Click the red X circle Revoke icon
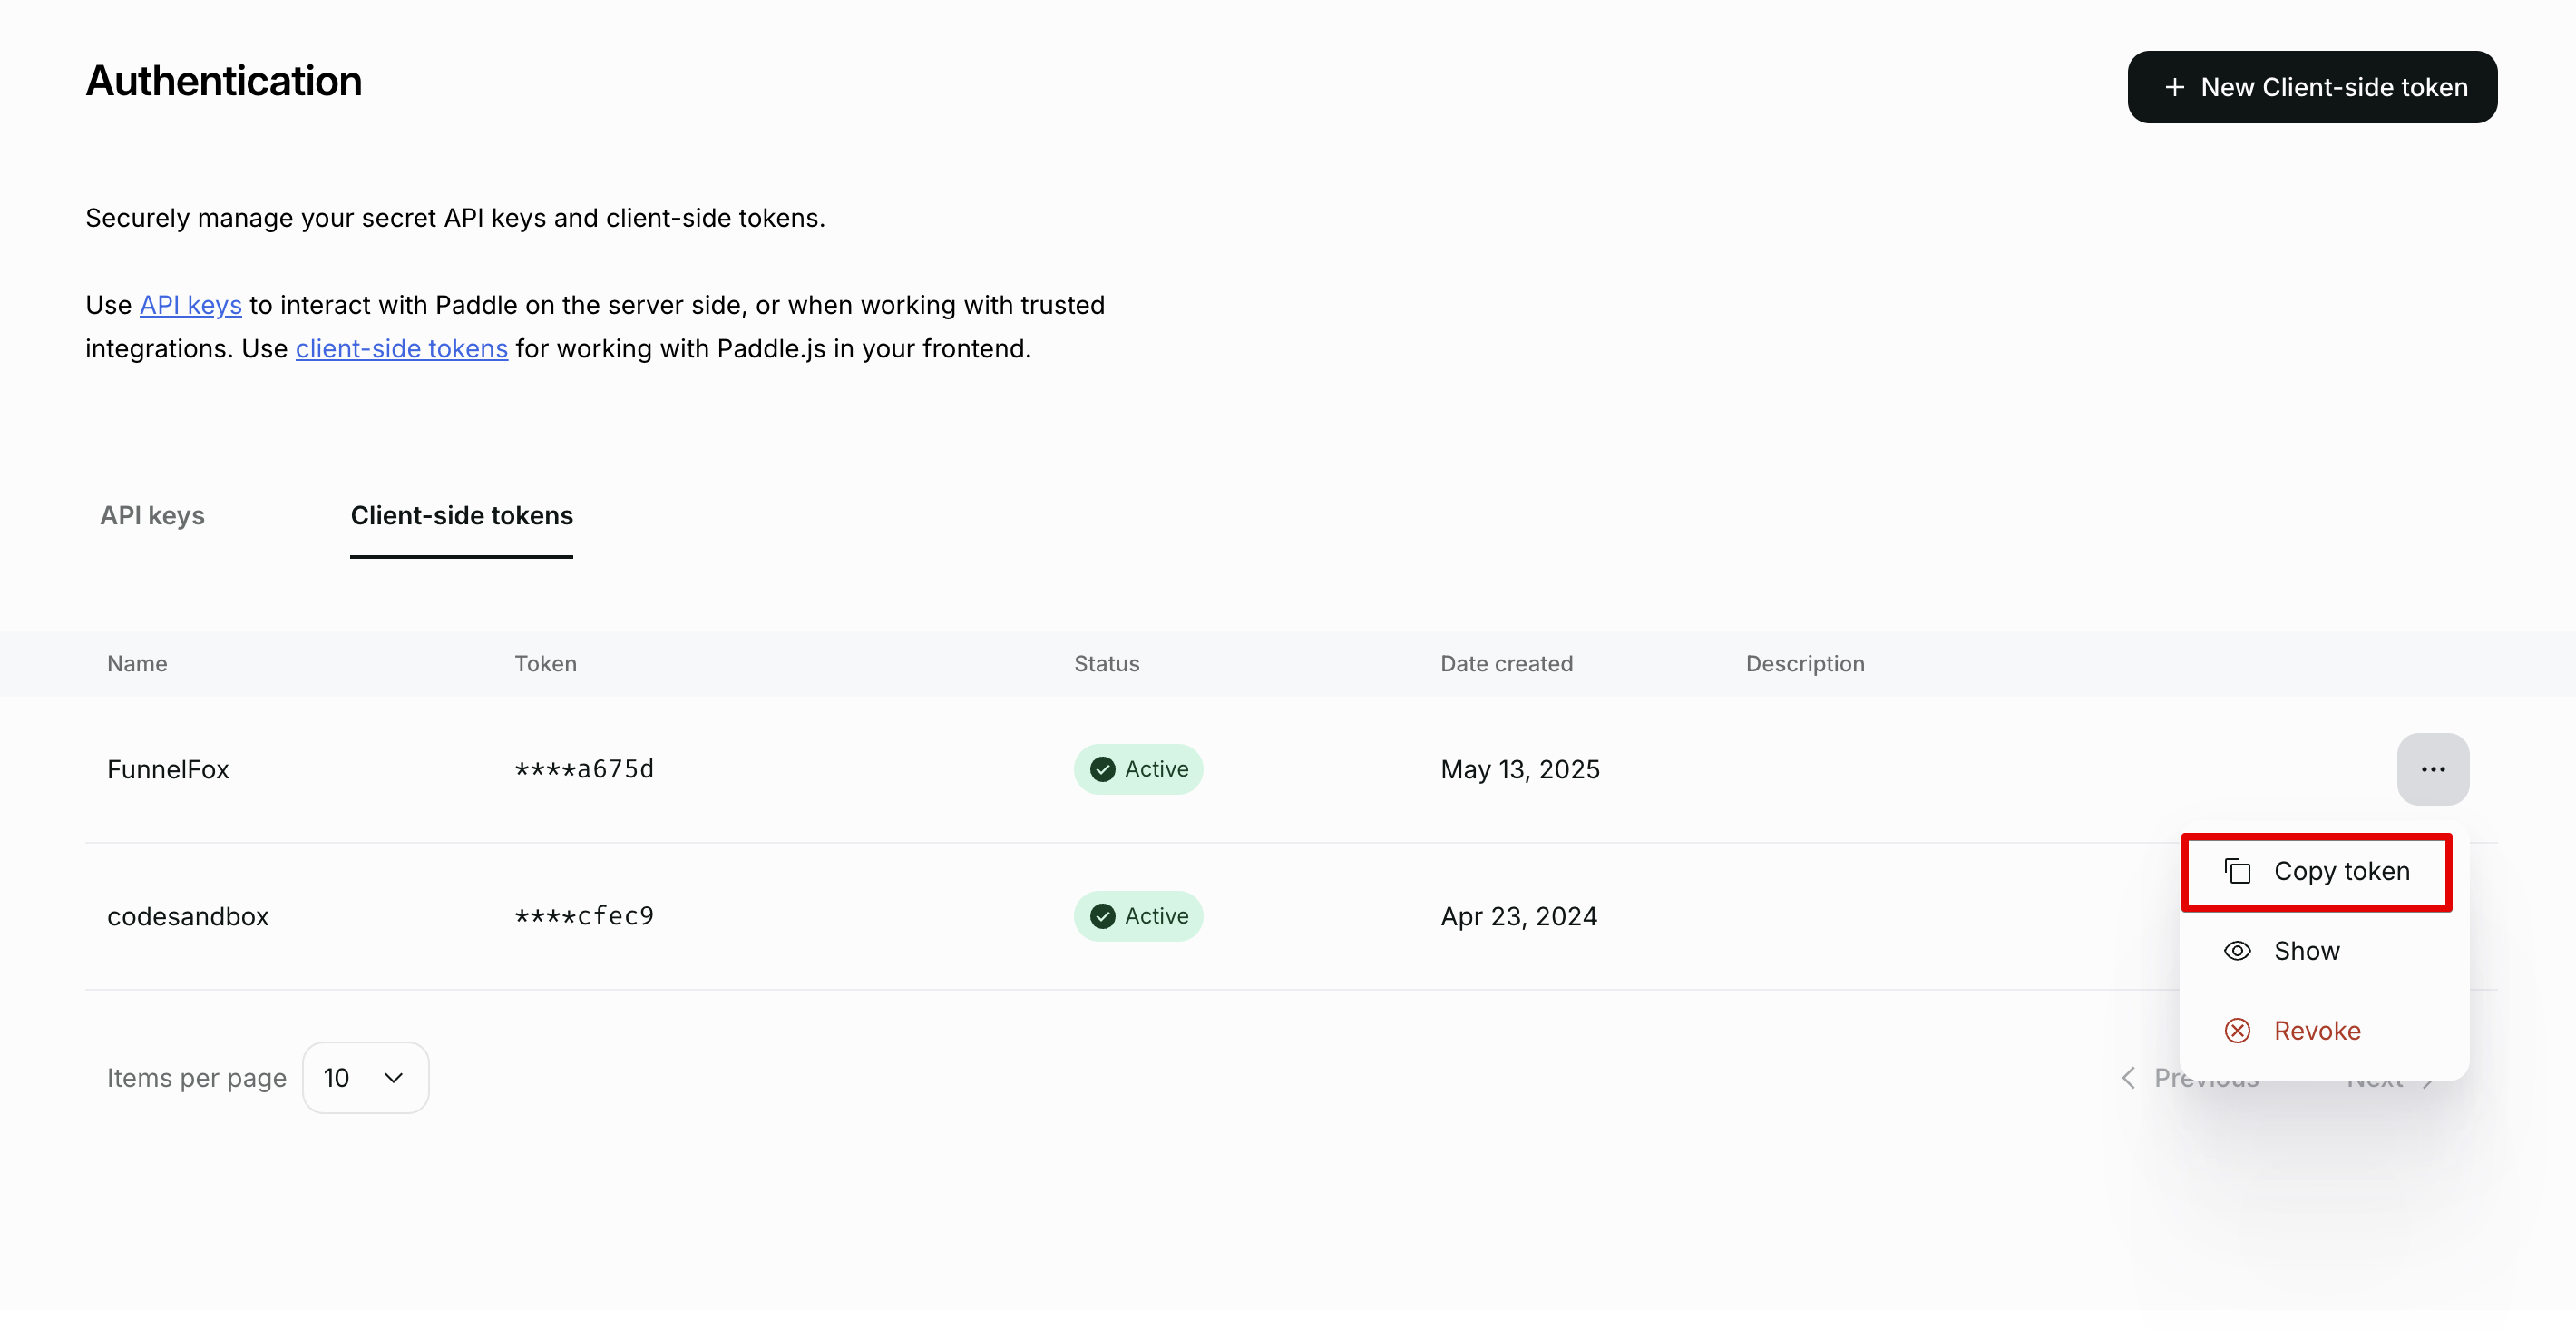The image size is (2576, 1330). click(x=2237, y=1030)
